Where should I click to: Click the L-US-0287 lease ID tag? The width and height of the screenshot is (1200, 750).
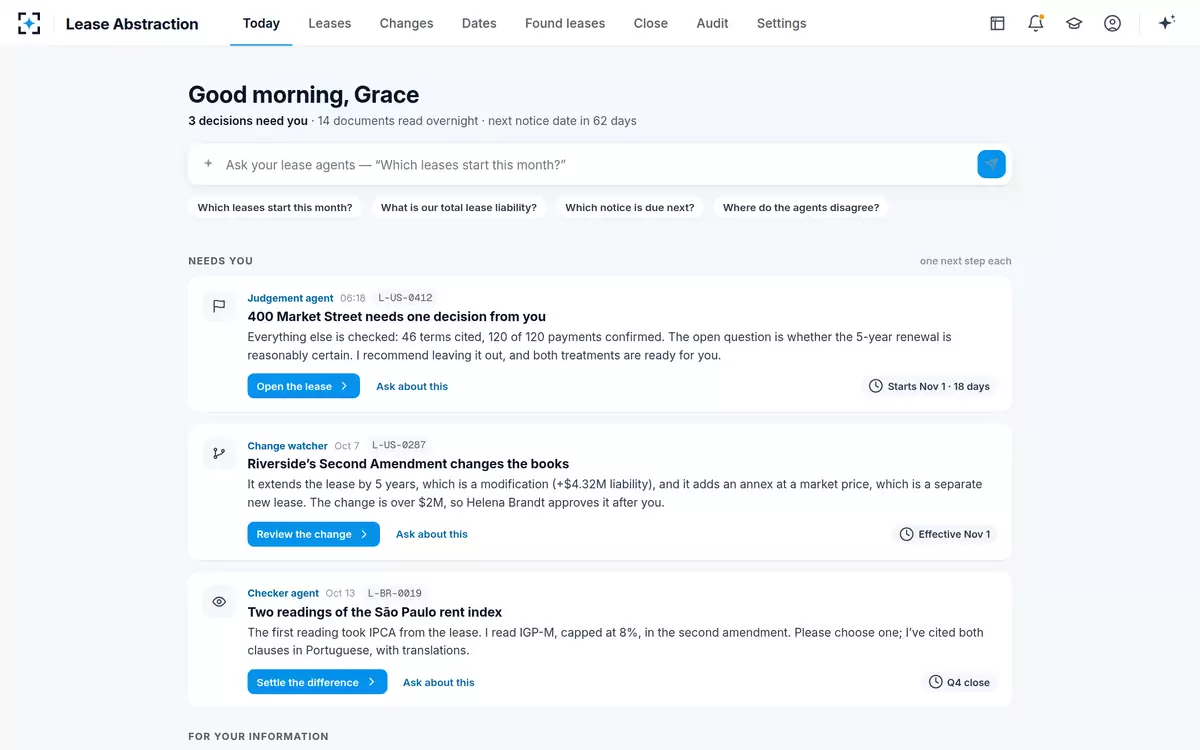point(399,446)
